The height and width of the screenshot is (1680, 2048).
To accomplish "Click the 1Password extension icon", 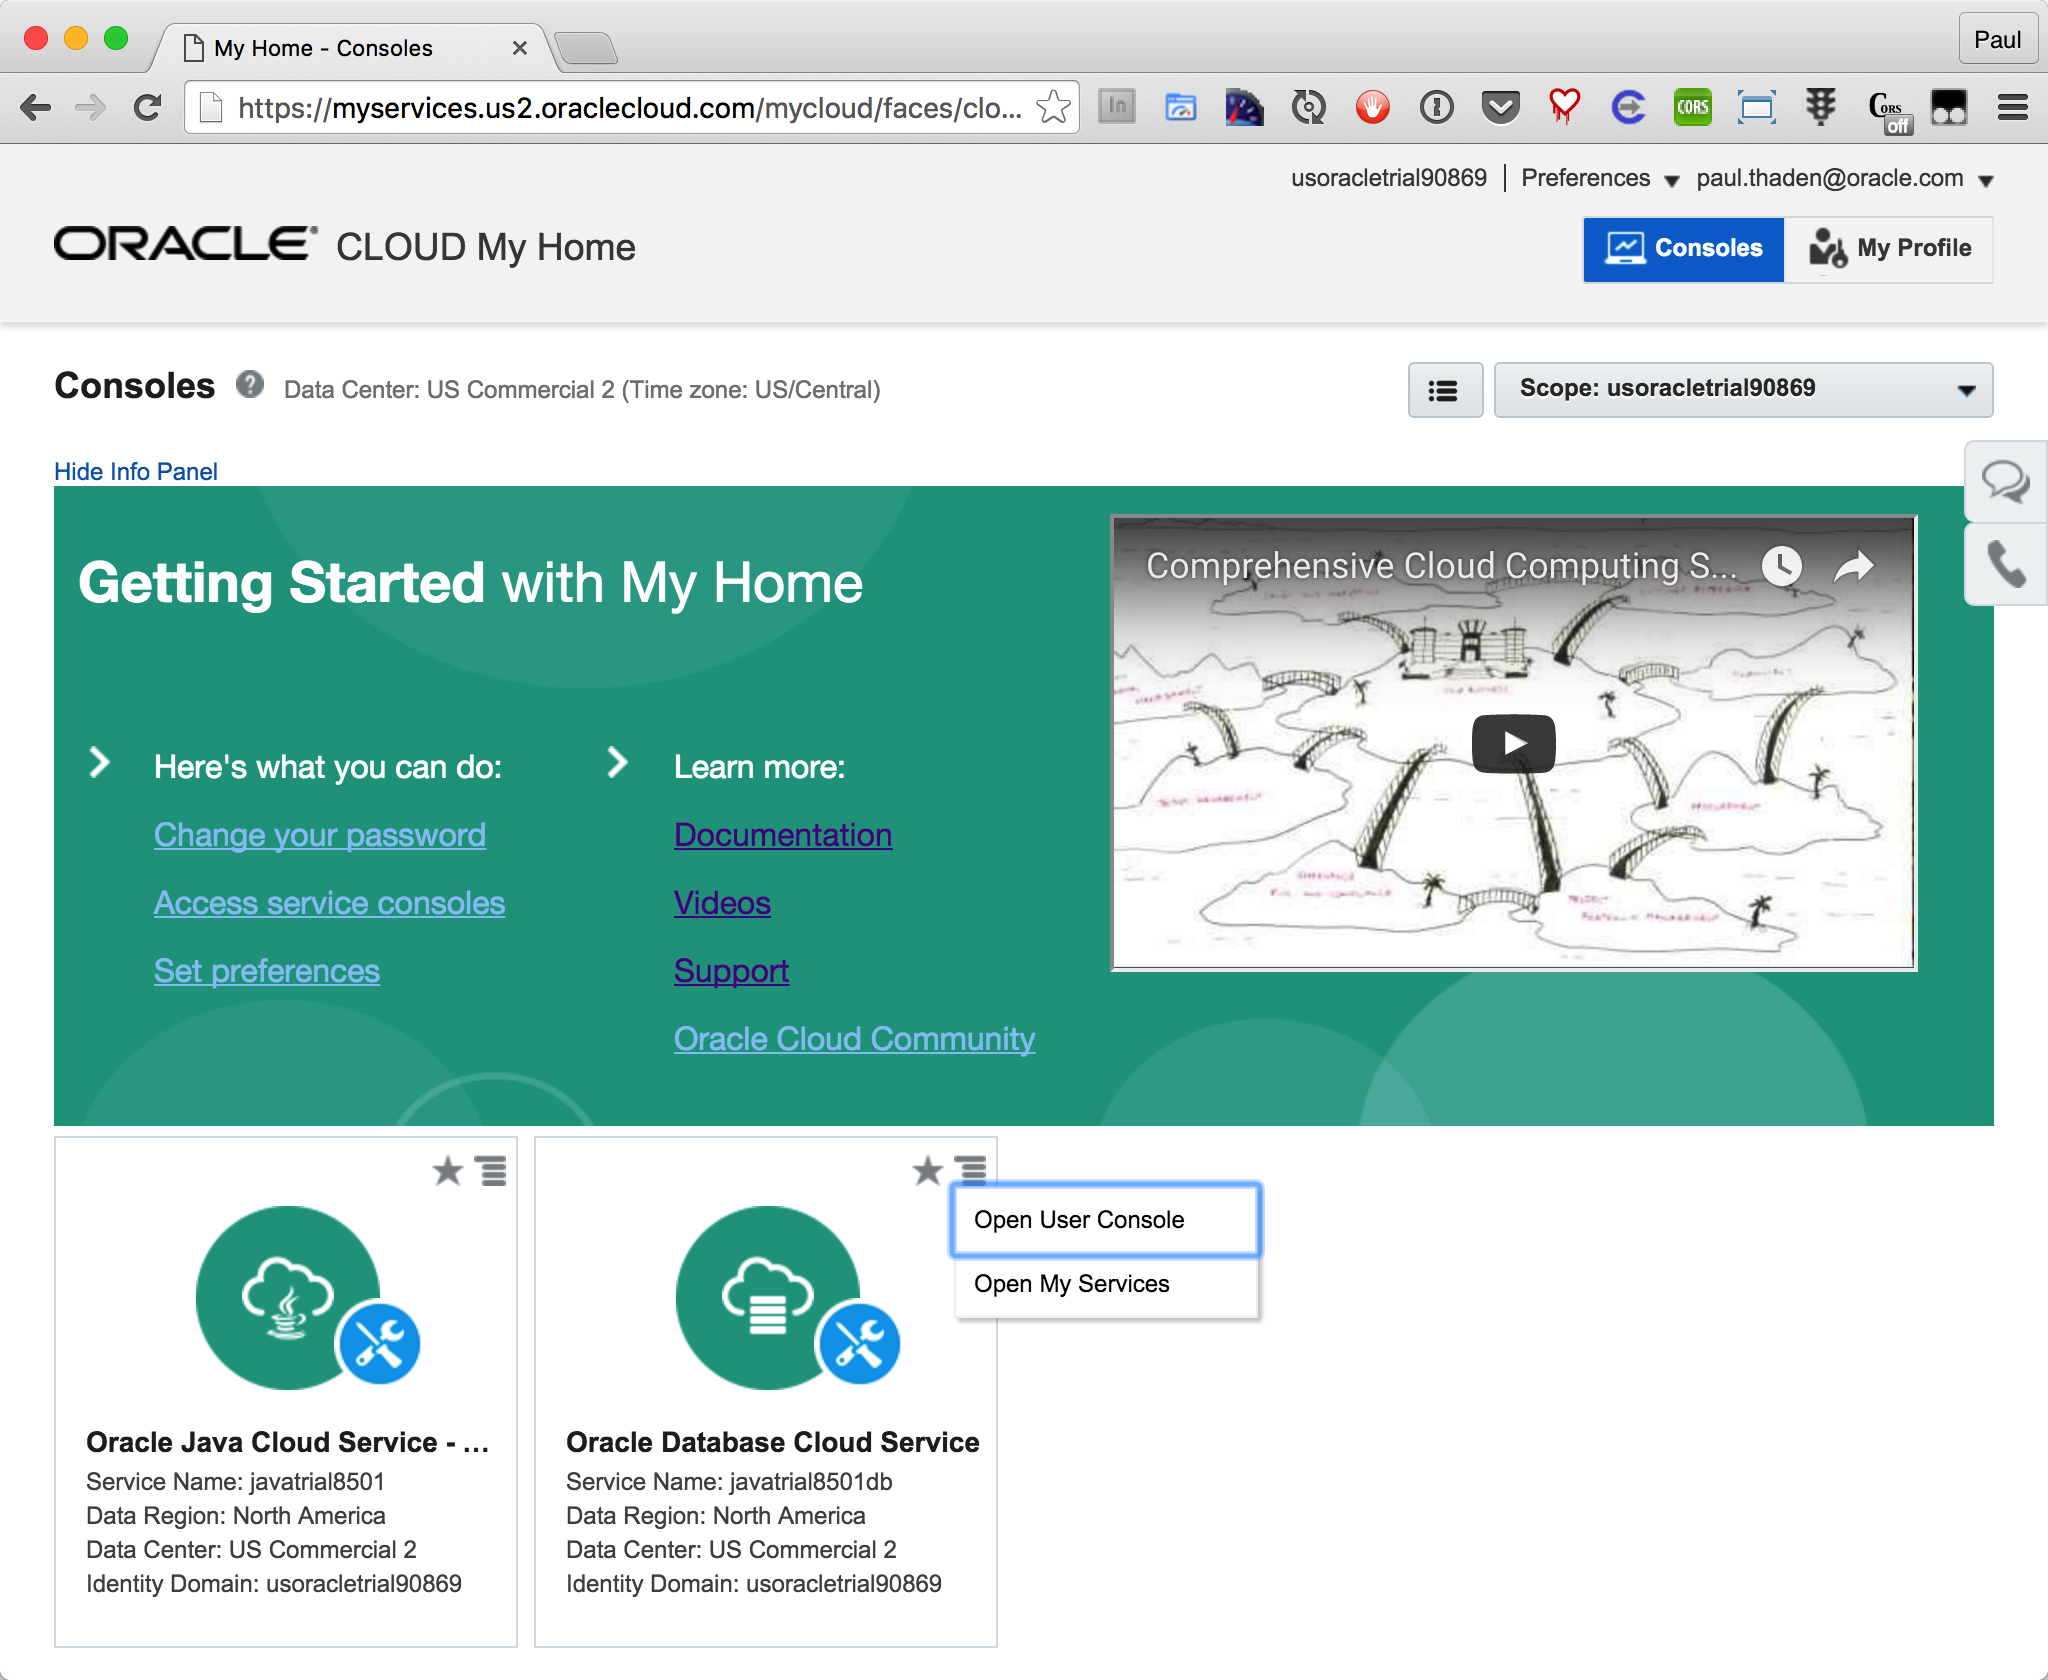I will click(1436, 107).
